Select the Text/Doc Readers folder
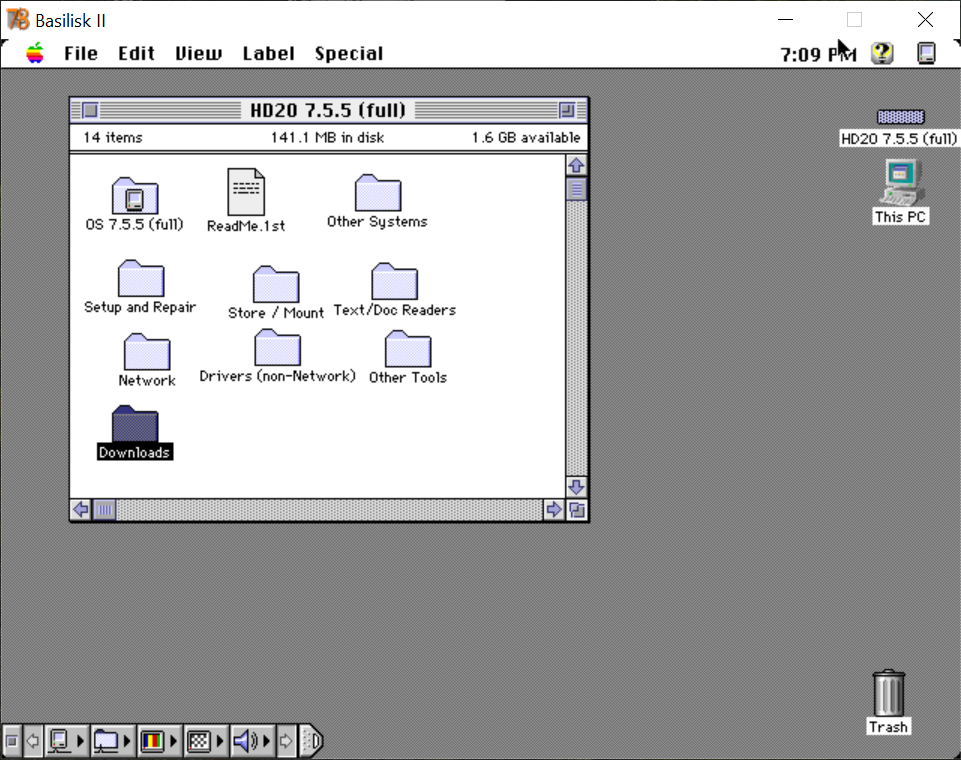The image size is (961, 760). coord(394,282)
